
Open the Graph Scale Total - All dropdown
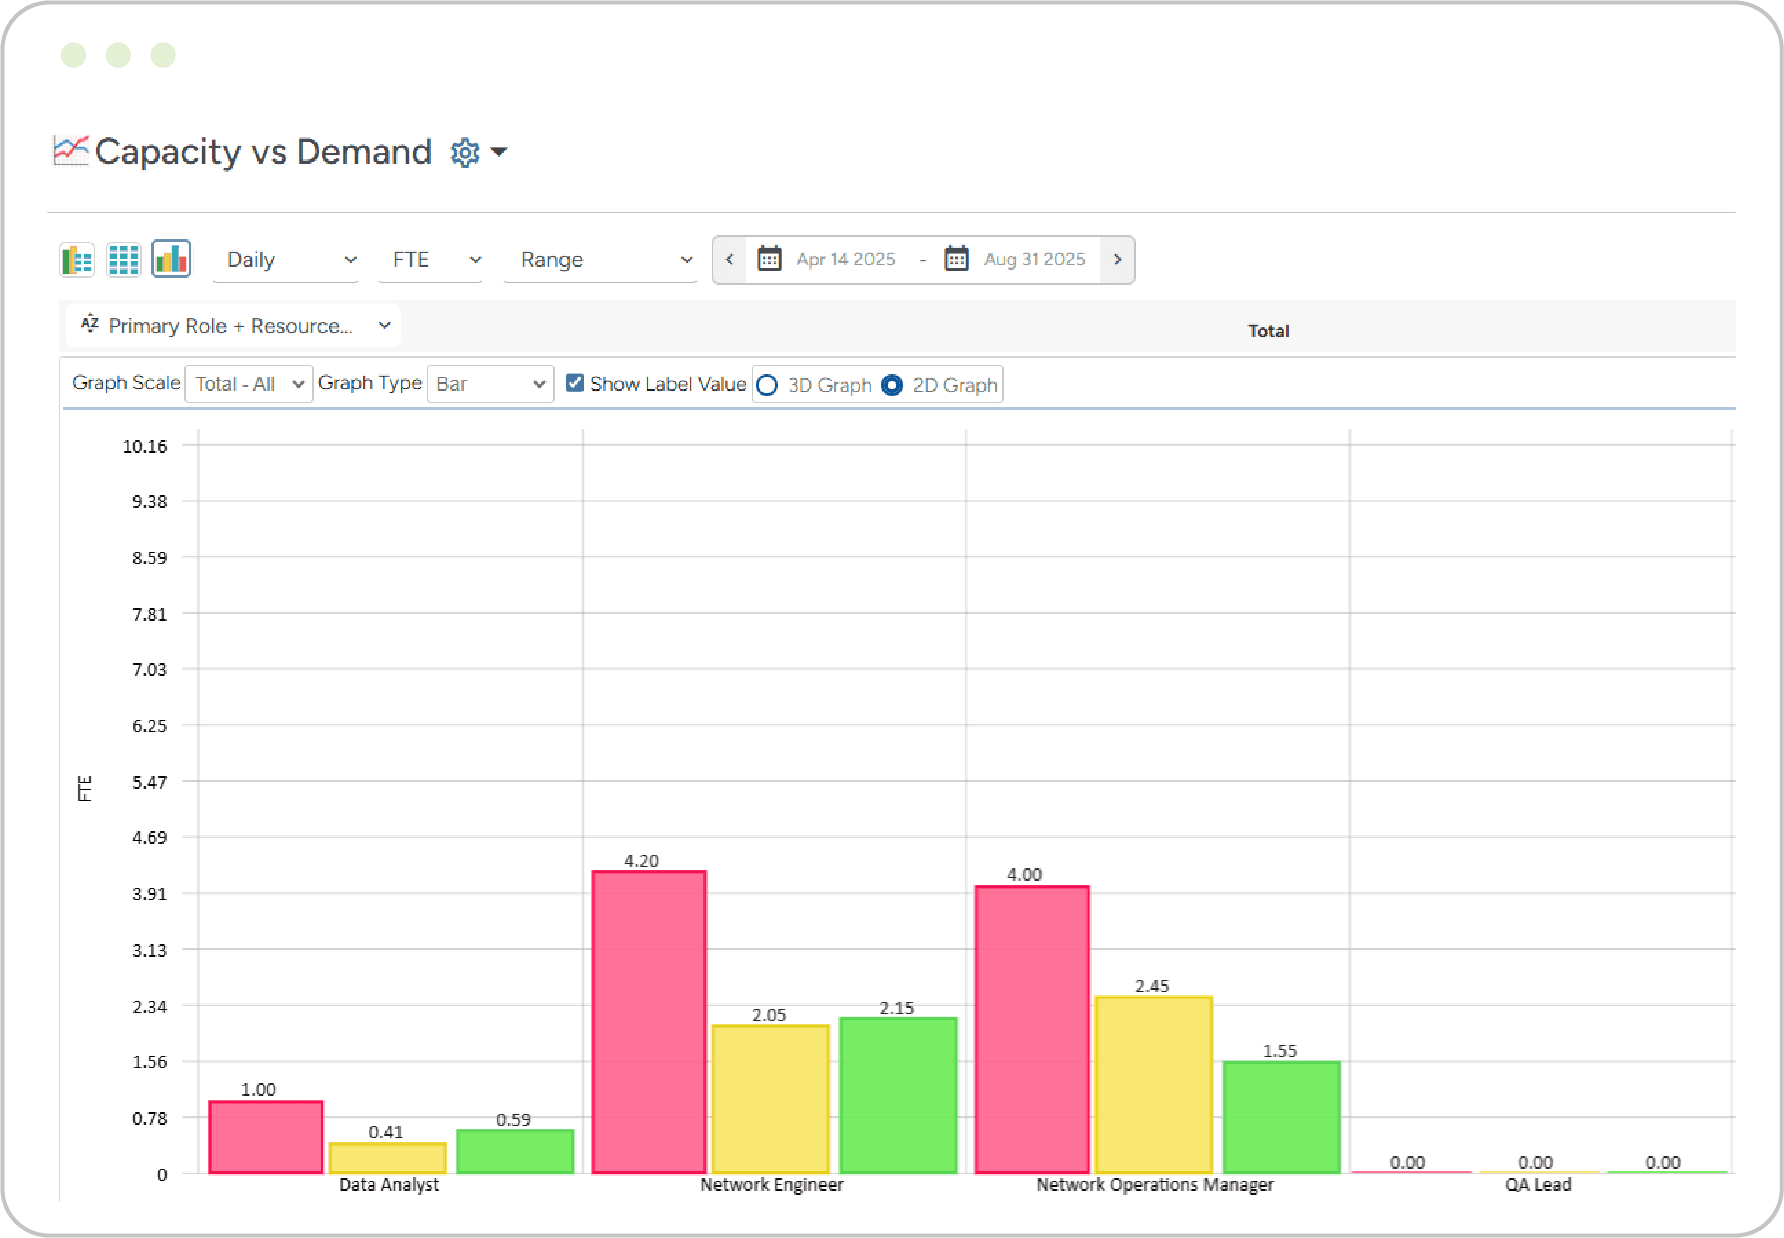249,384
